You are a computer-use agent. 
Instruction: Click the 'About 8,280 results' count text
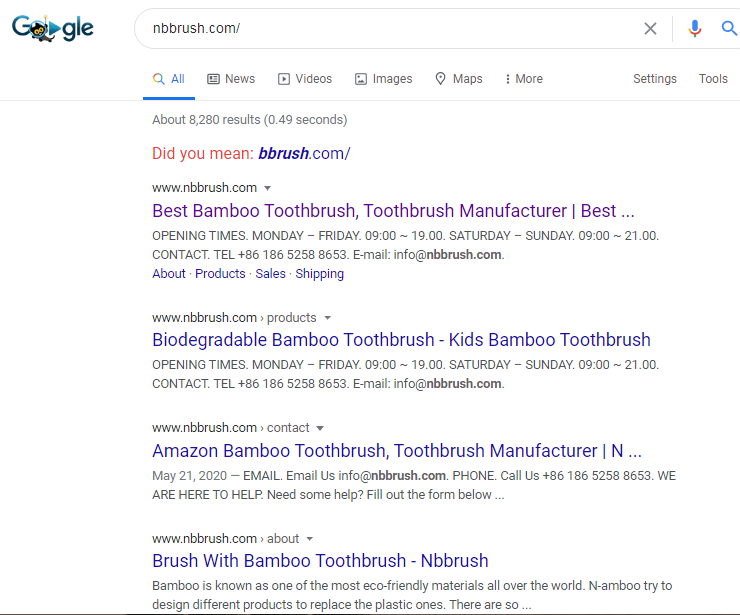250,120
